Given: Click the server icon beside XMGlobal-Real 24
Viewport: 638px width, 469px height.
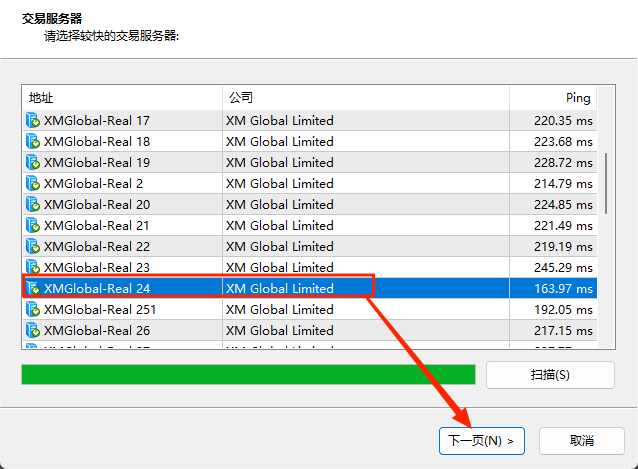Looking at the screenshot, I should [x=33, y=288].
